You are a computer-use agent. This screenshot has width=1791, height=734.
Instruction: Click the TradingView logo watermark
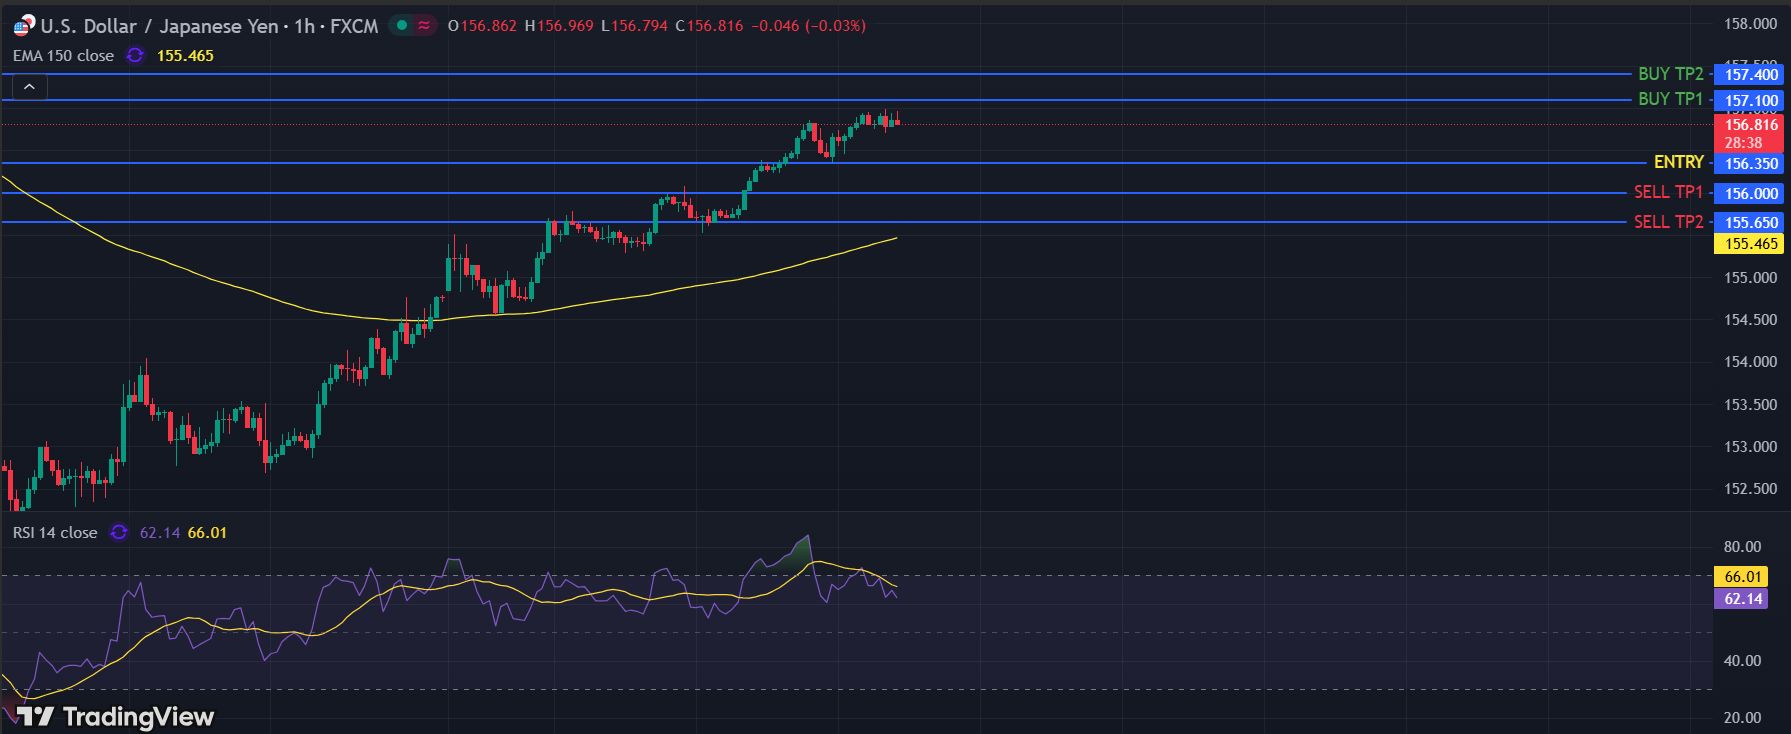point(116,716)
